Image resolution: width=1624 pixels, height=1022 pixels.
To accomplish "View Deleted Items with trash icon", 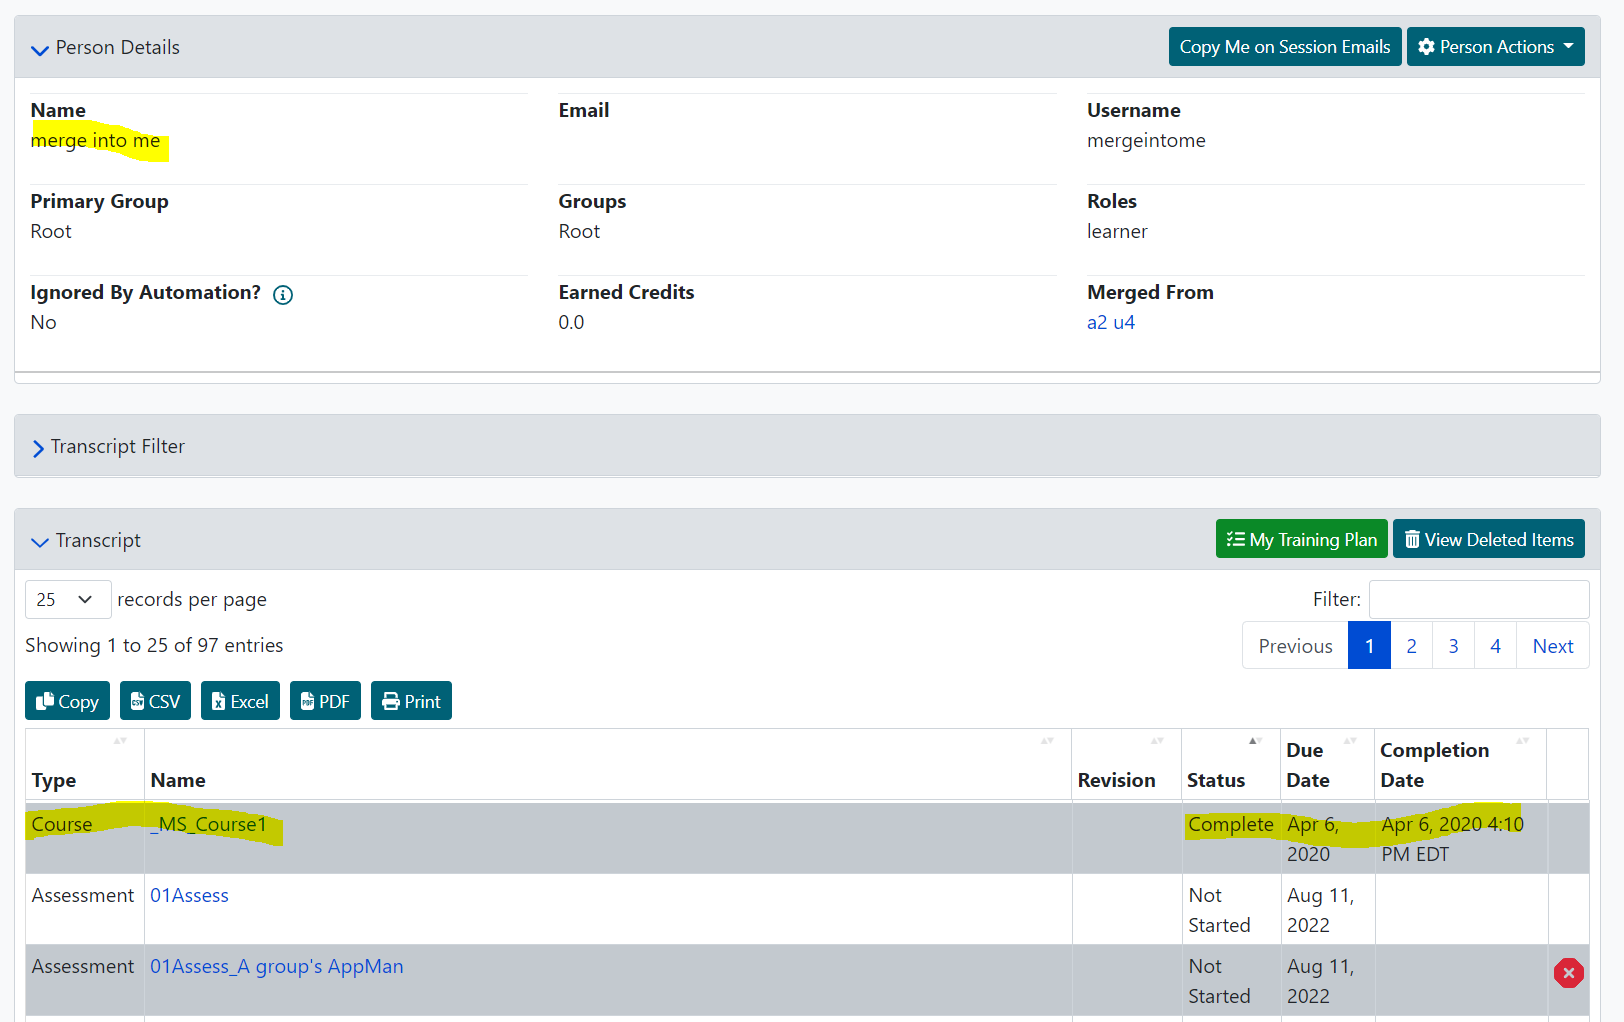I will [x=1488, y=539].
